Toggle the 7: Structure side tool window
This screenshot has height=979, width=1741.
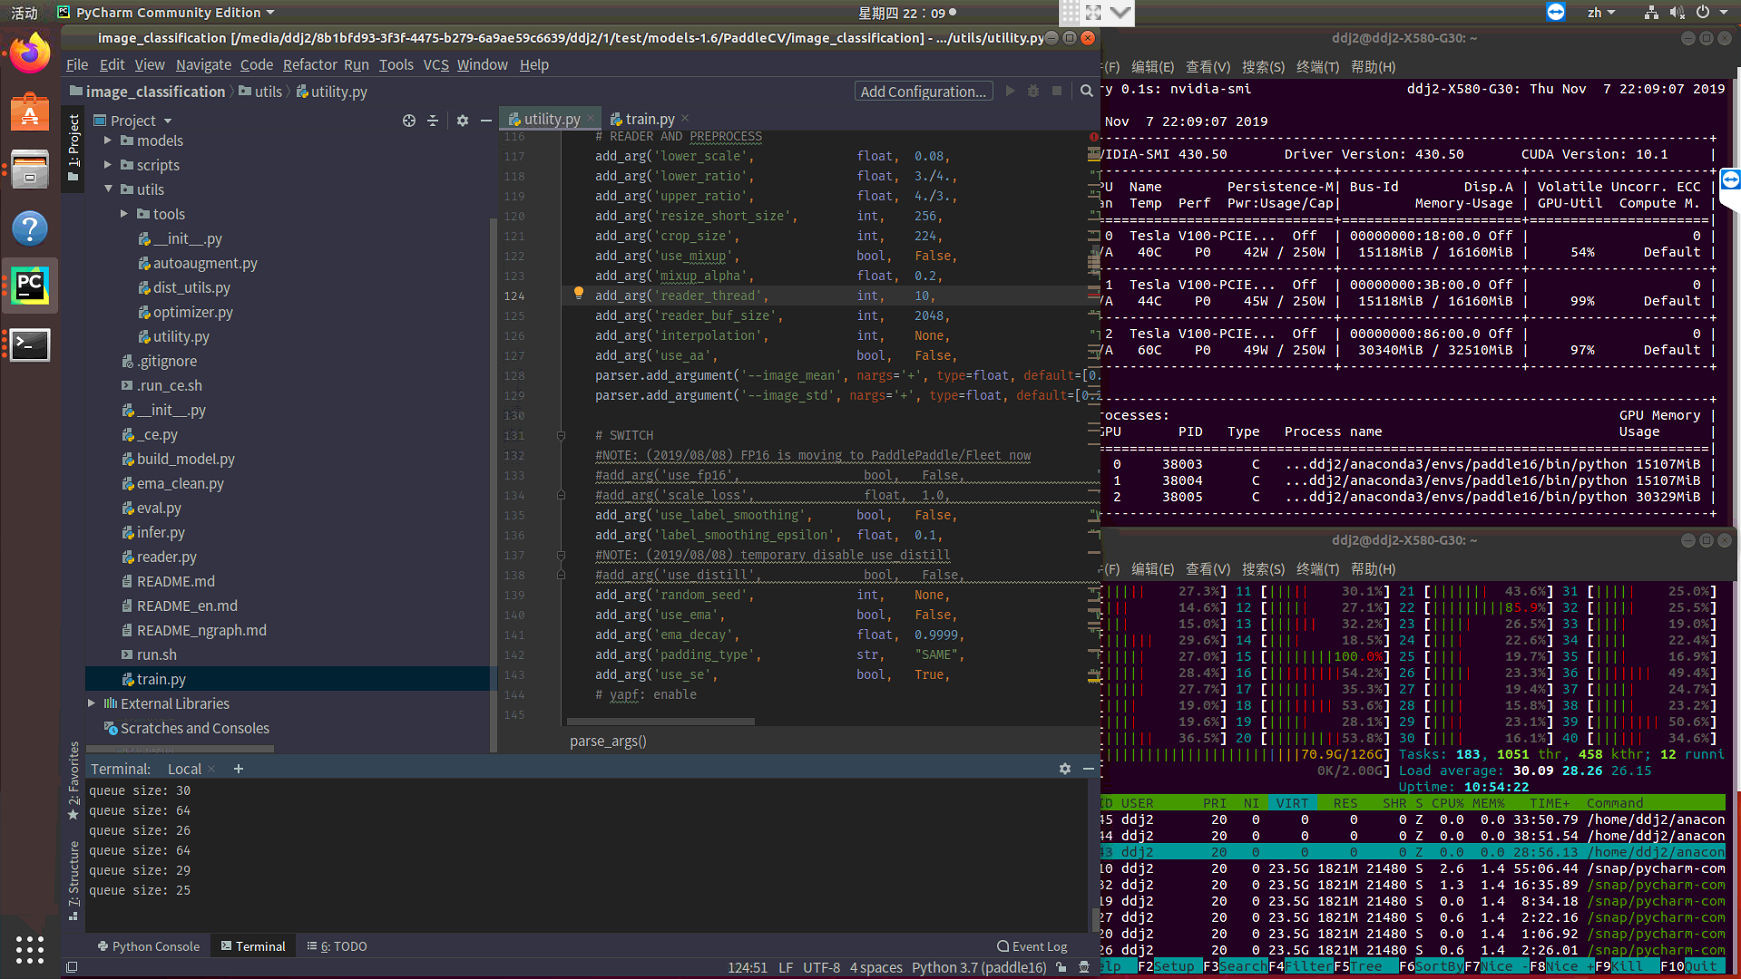point(73,881)
